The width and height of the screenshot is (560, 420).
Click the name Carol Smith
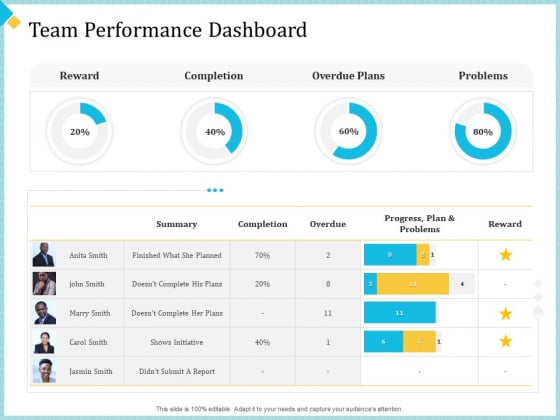pyautogui.click(x=88, y=342)
